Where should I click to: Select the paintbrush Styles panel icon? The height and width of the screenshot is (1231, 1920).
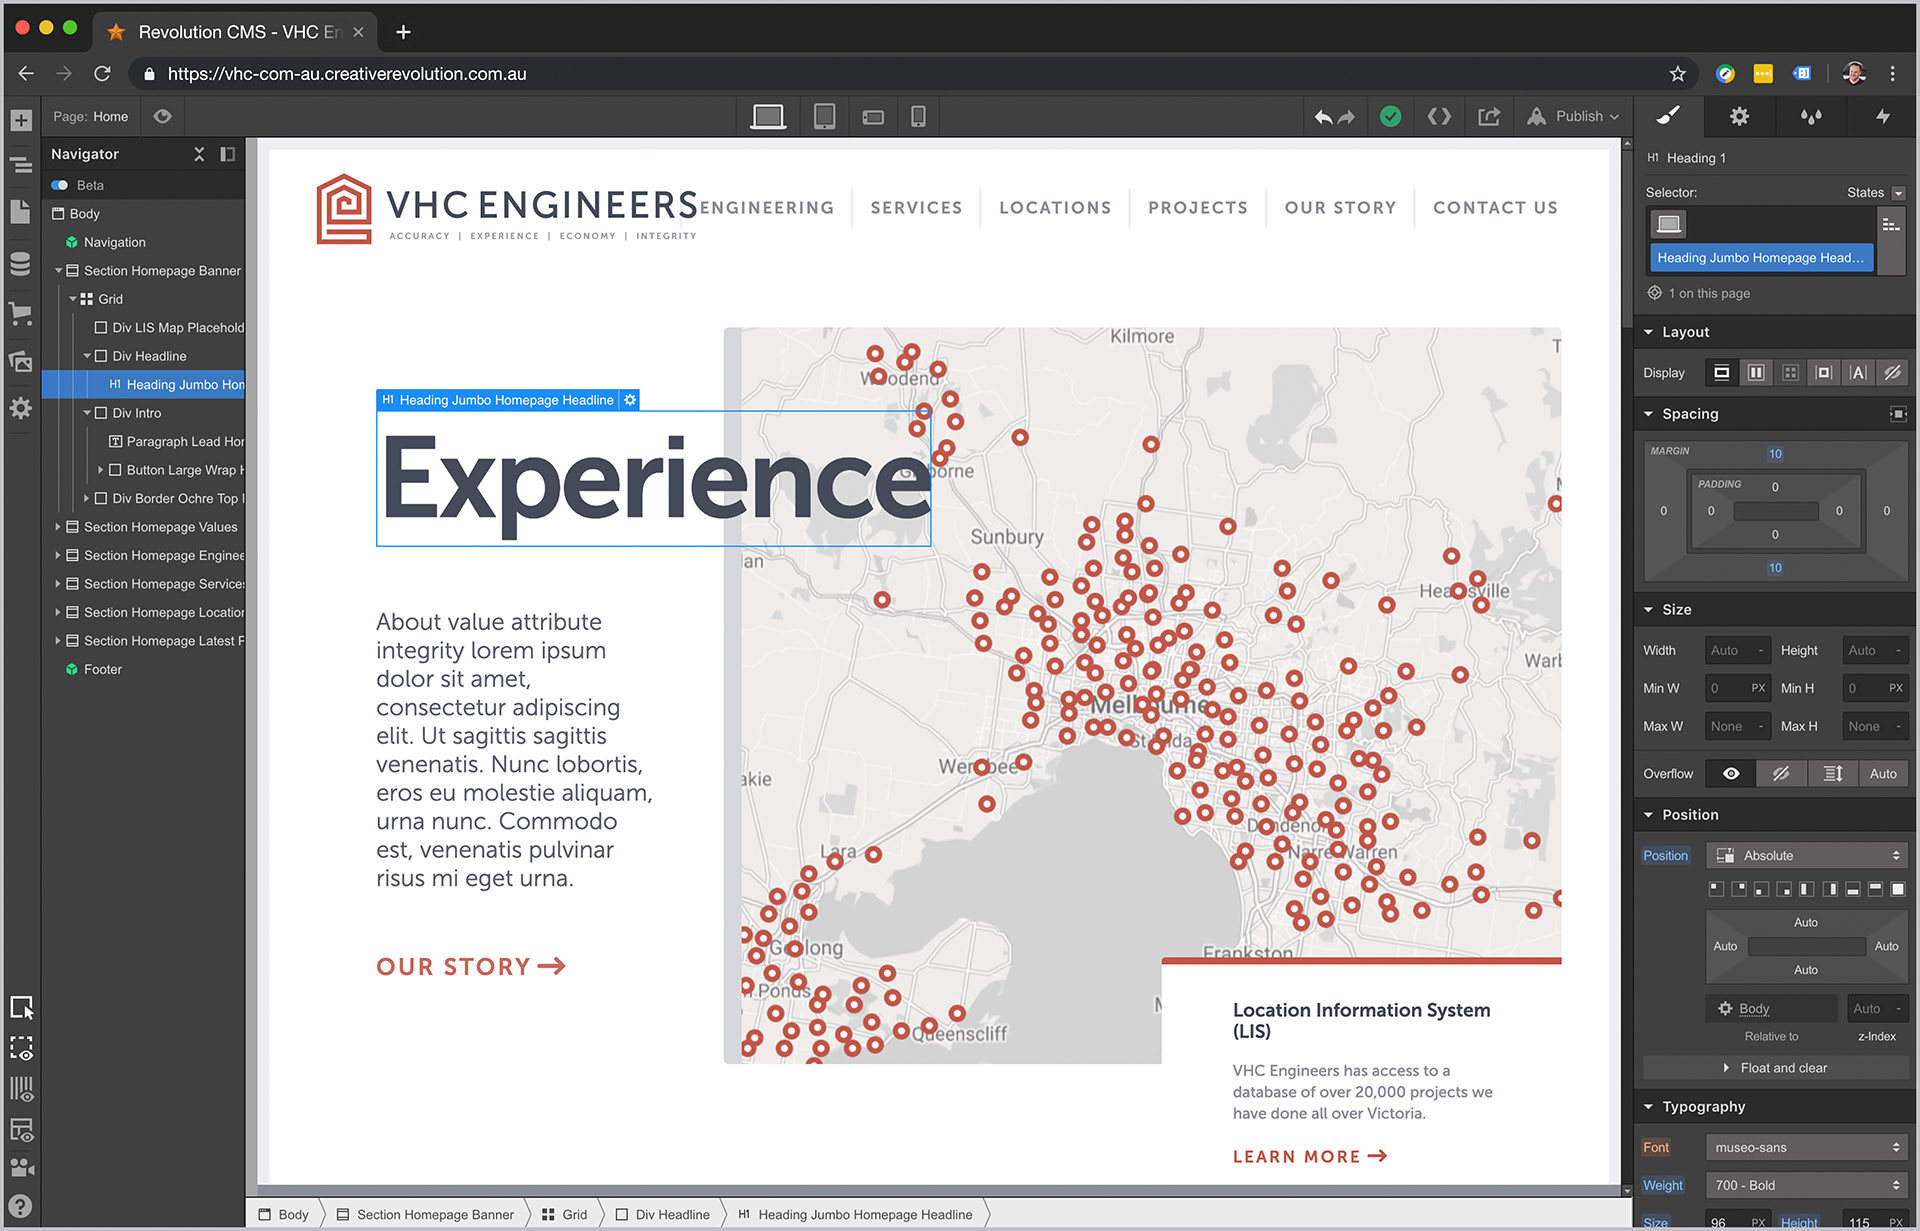[x=1667, y=116]
